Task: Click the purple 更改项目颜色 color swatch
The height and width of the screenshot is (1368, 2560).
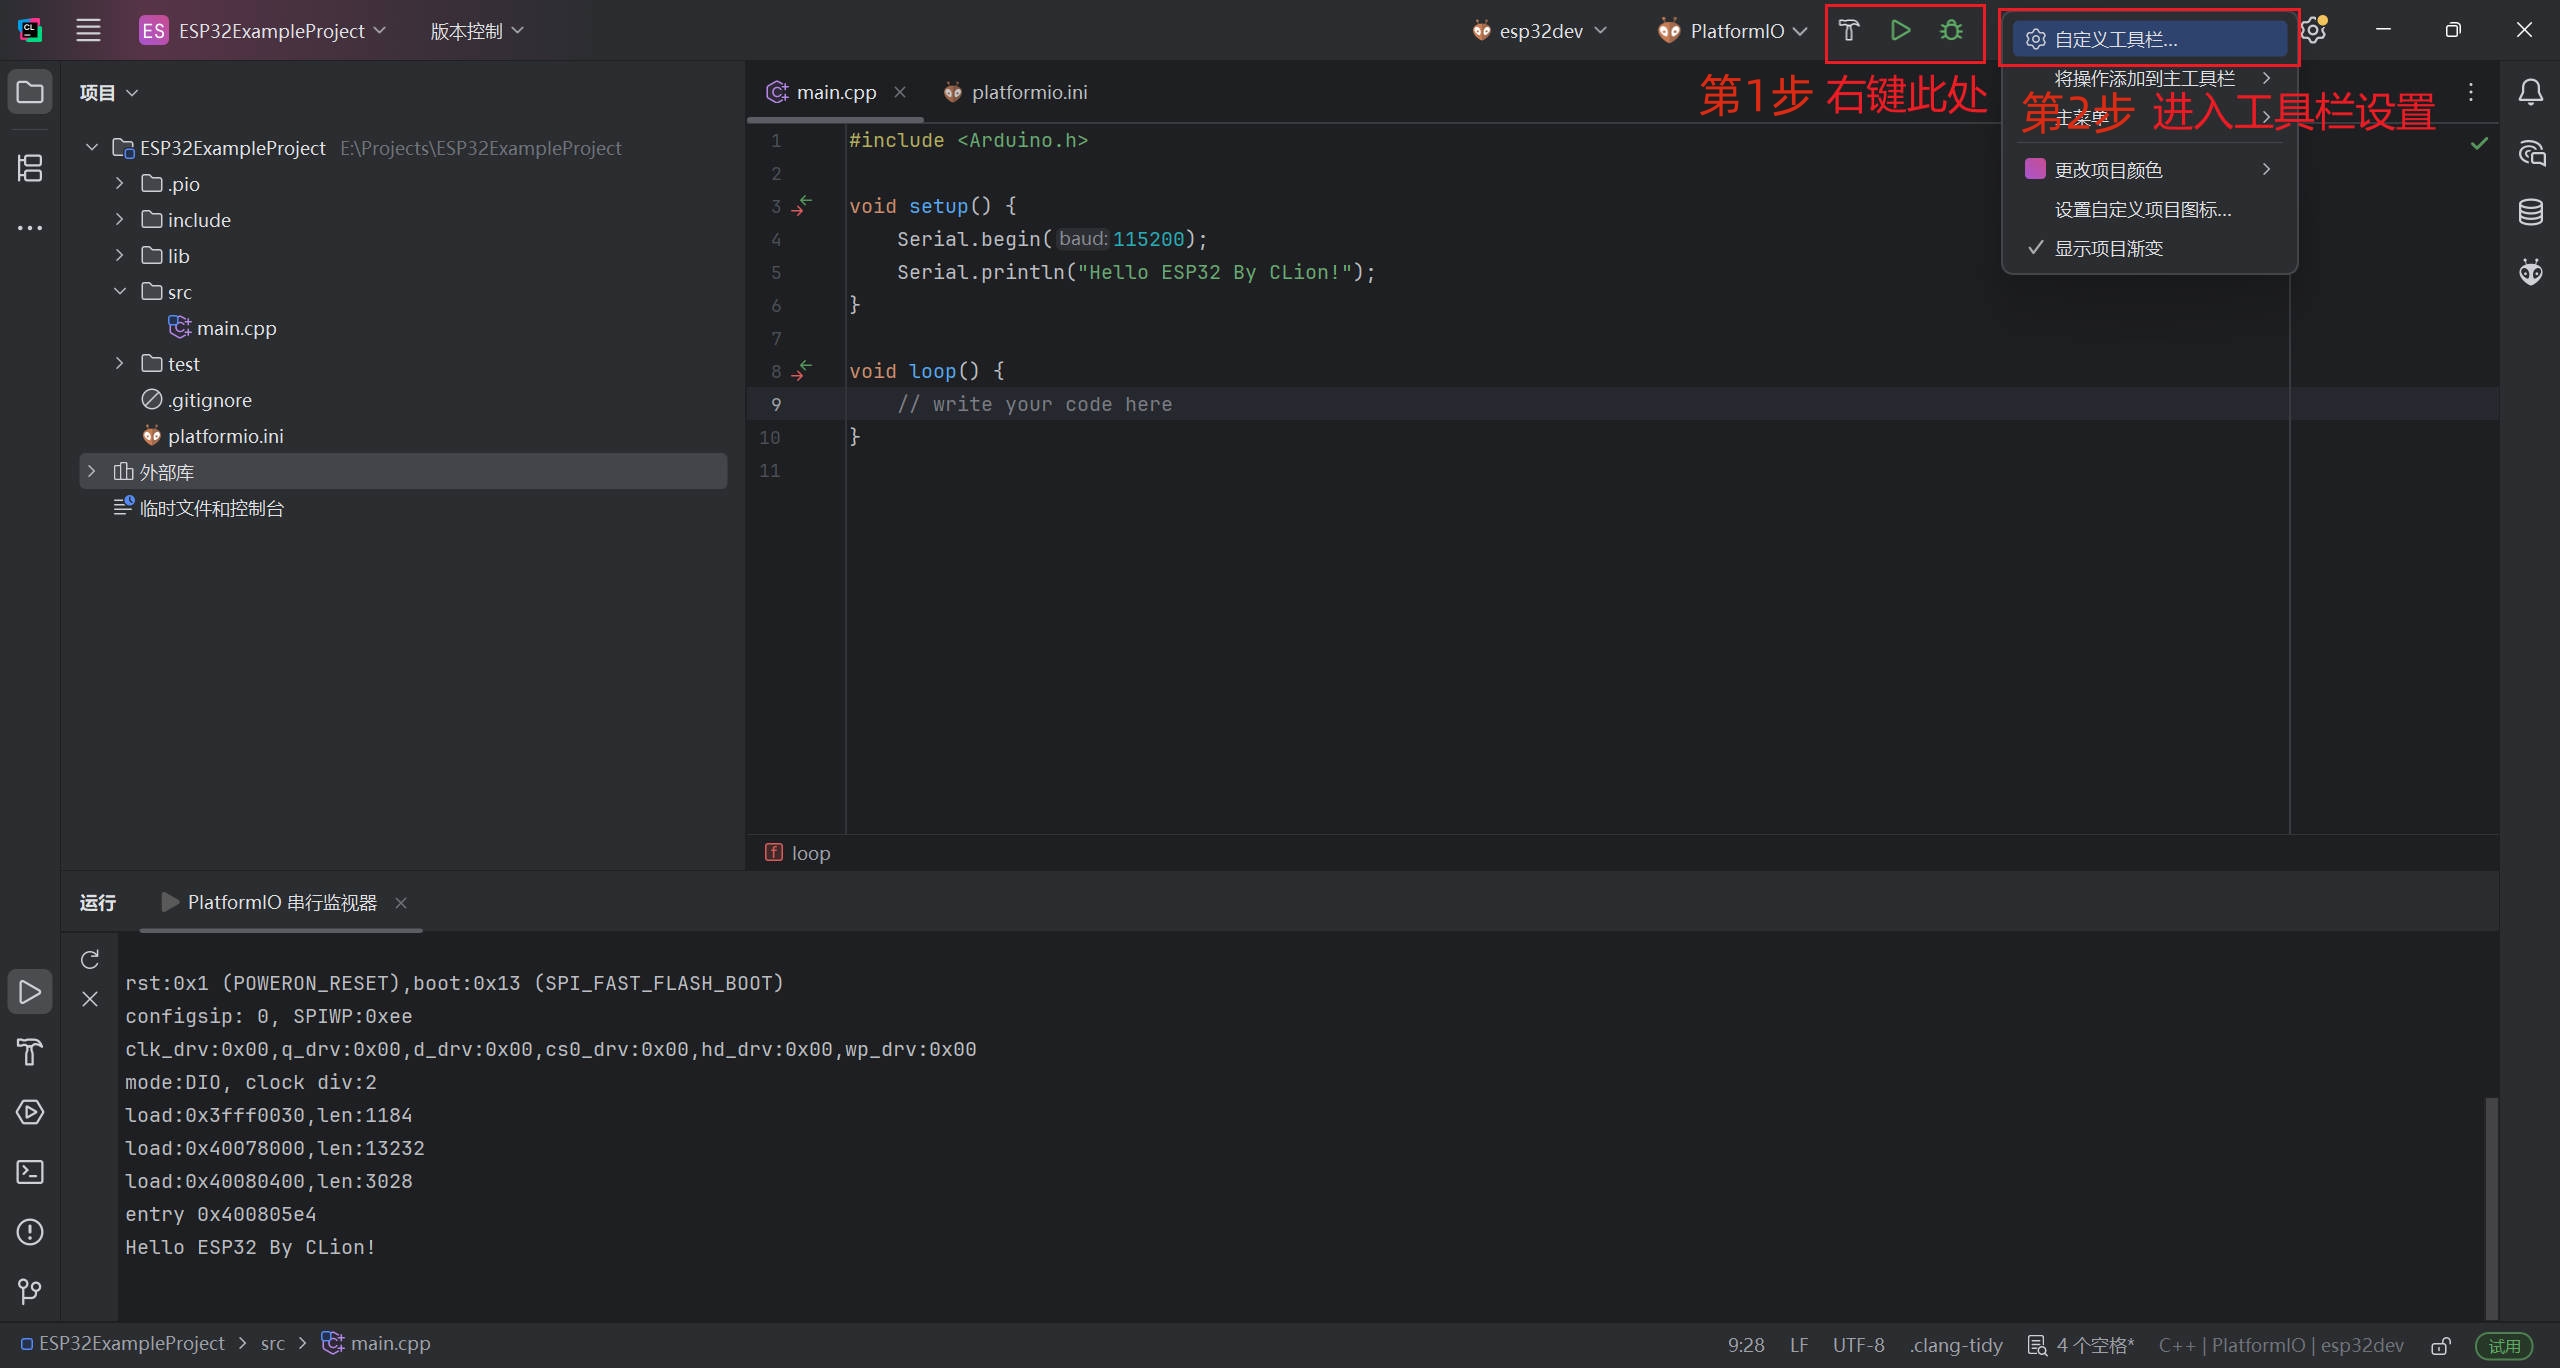Action: click(2035, 169)
